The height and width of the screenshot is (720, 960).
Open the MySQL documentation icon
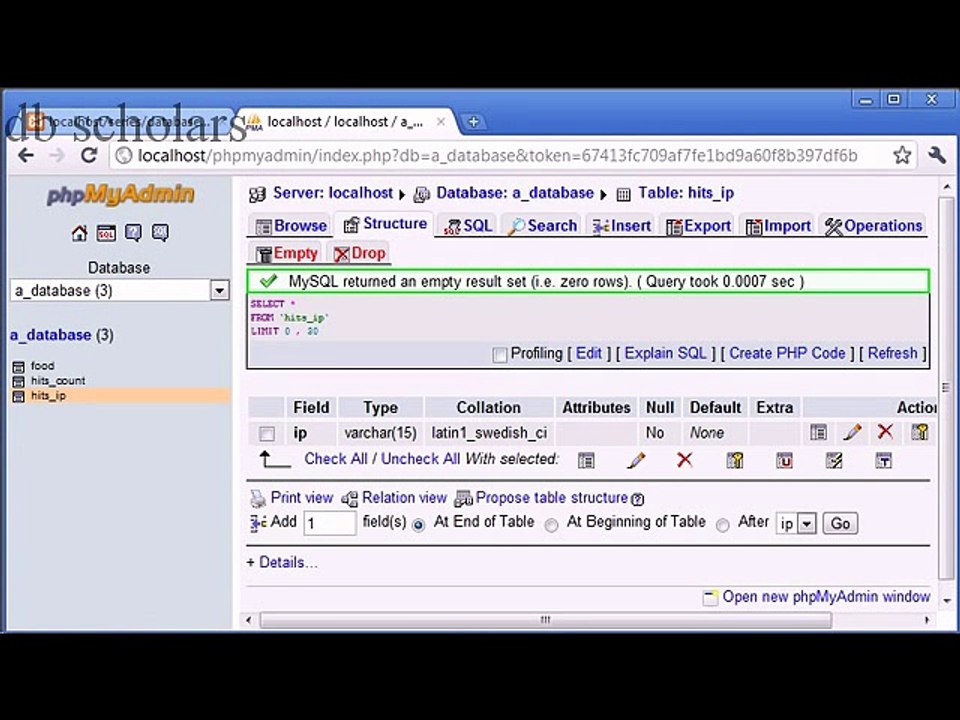[160, 233]
